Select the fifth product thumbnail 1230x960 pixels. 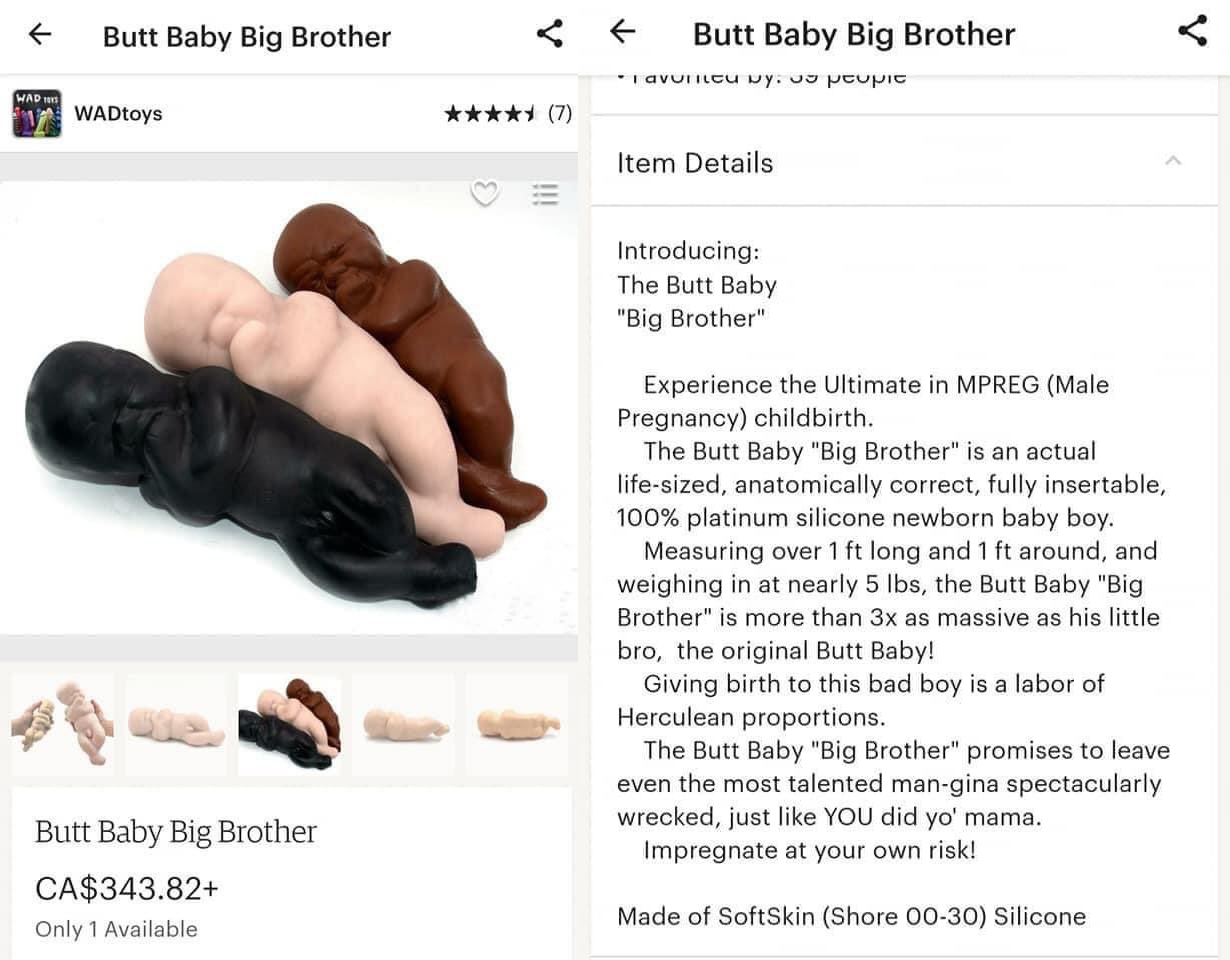click(x=517, y=725)
